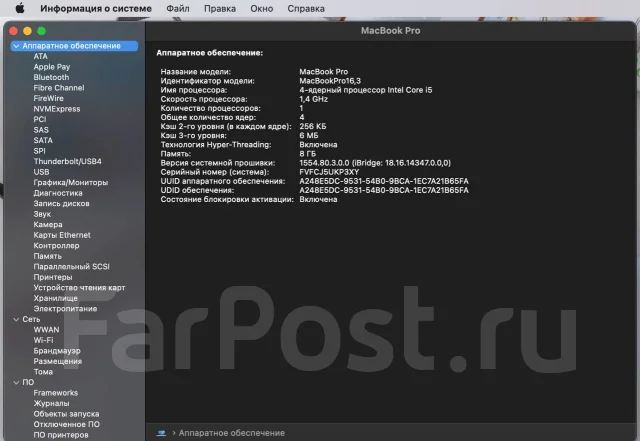Select Bluetooth in the sidebar
Viewport: 640px width, 441px height.
pos(51,77)
